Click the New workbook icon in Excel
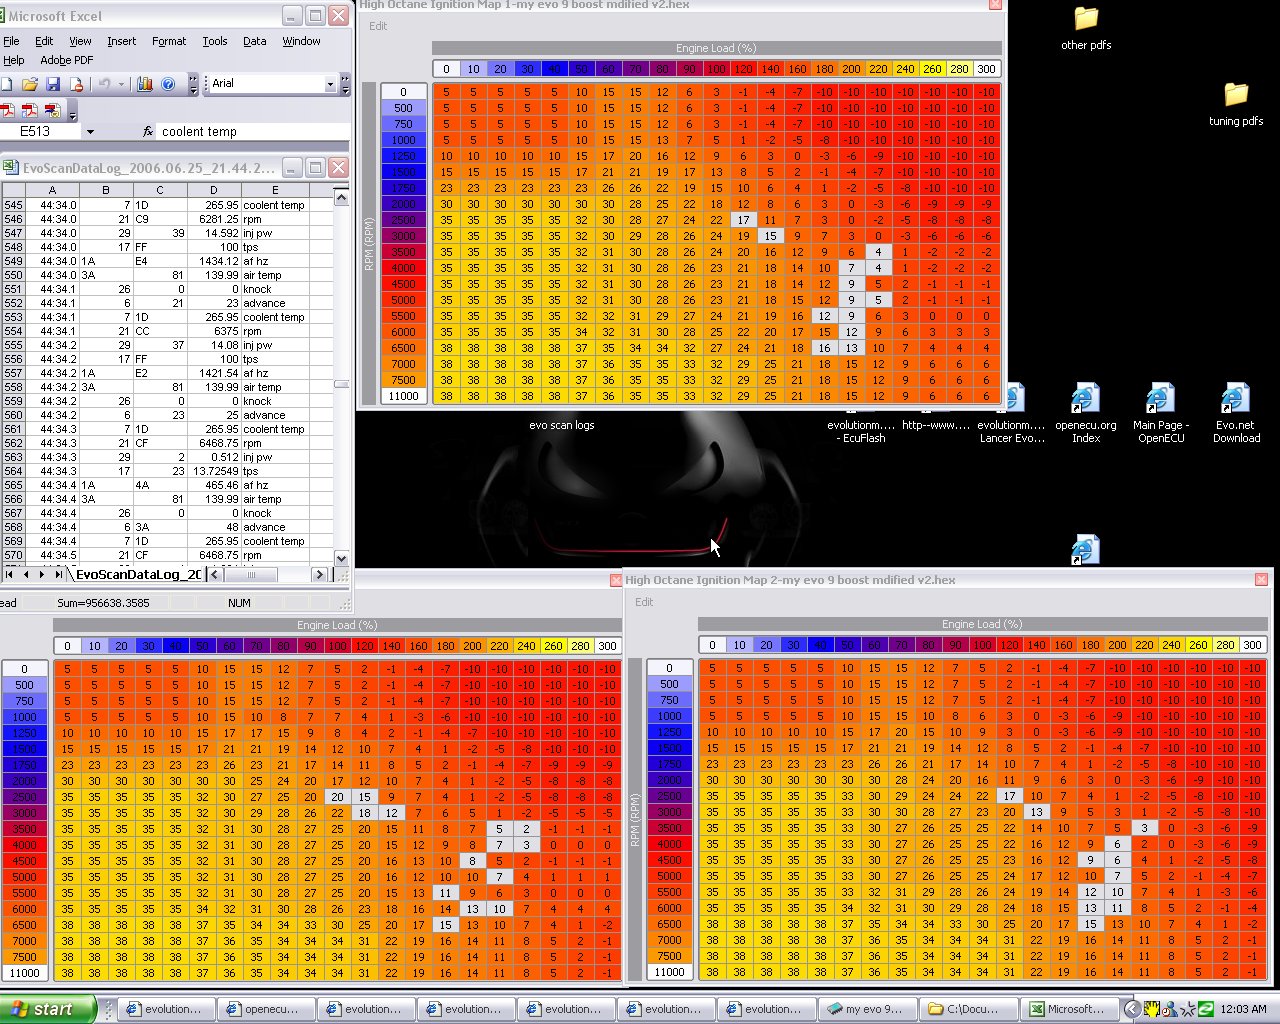1280x1024 pixels. point(7,85)
